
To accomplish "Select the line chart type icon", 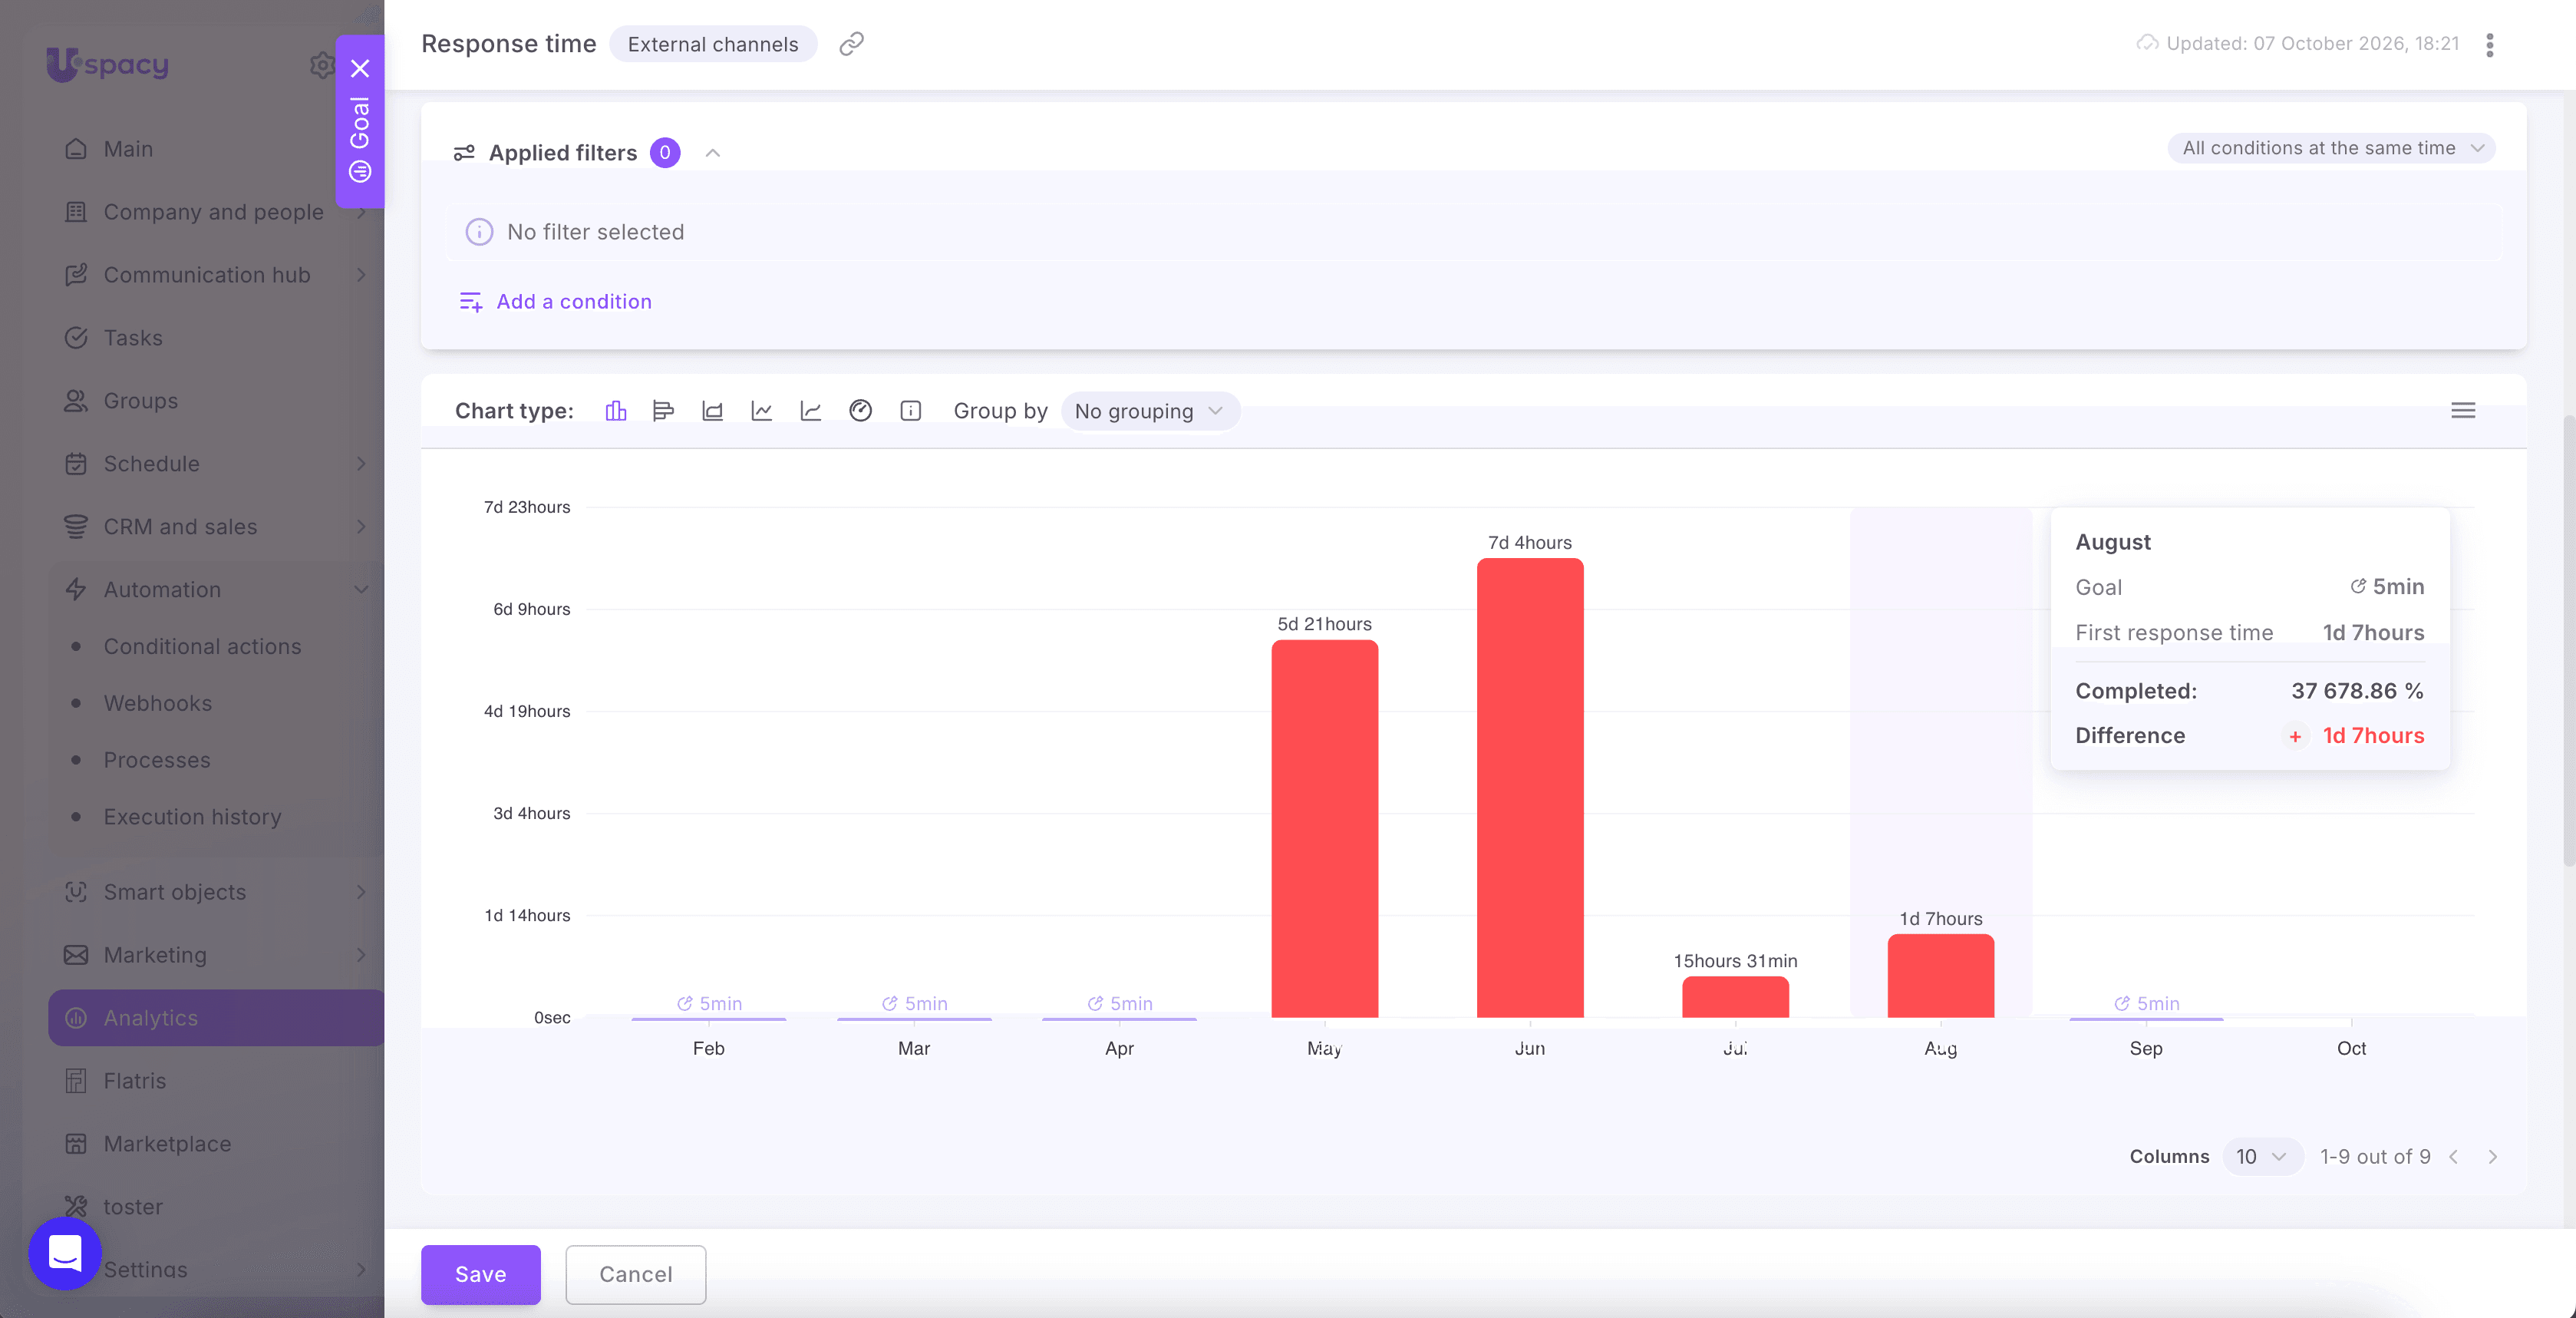I will pyautogui.click(x=762, y=411).
